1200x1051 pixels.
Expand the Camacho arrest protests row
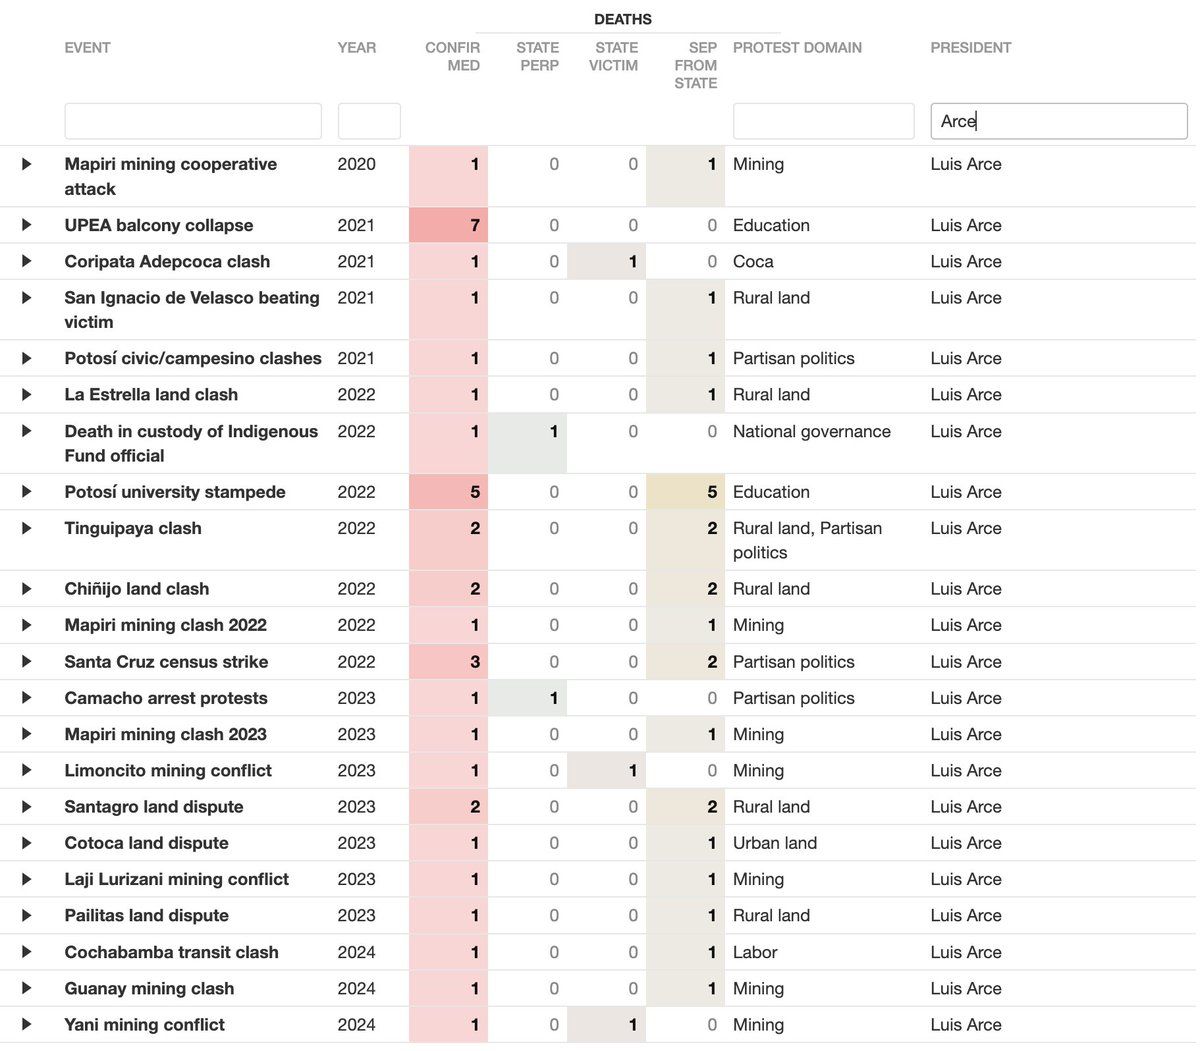(27, 697)
